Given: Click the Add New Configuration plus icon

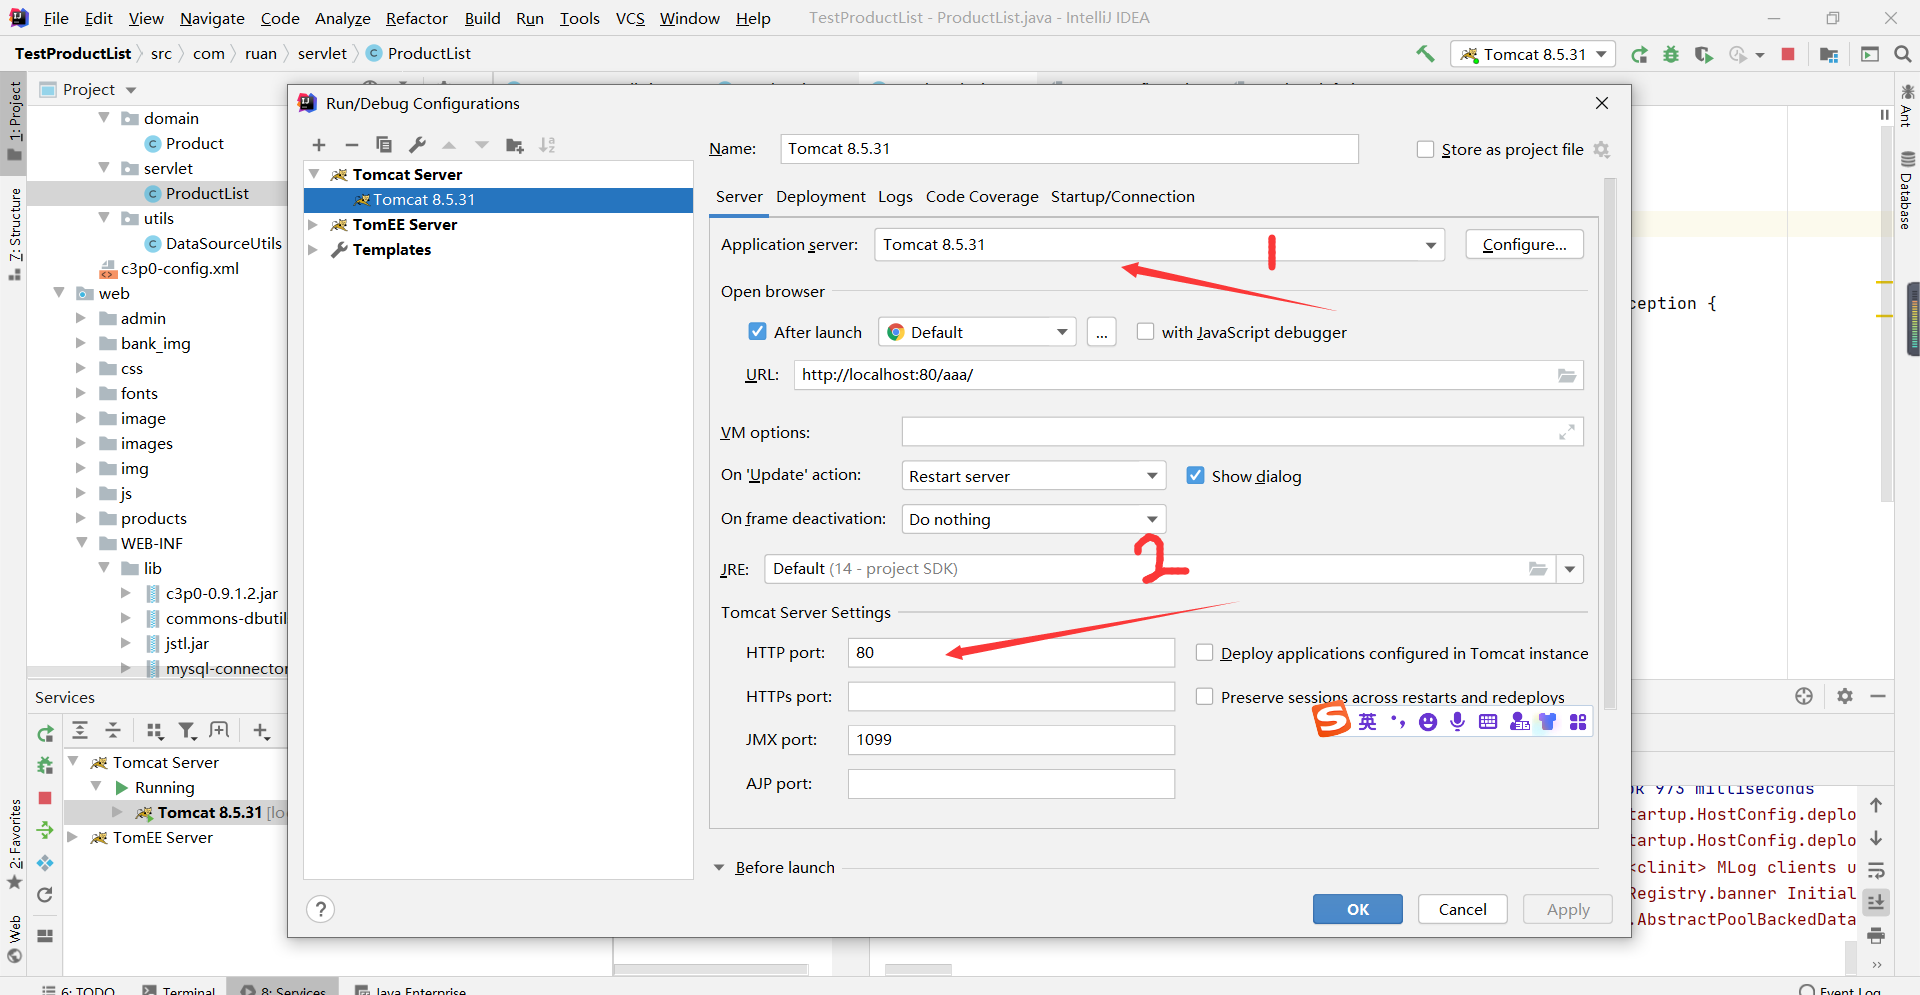Looking at the screenshot, I should point(319,145).
